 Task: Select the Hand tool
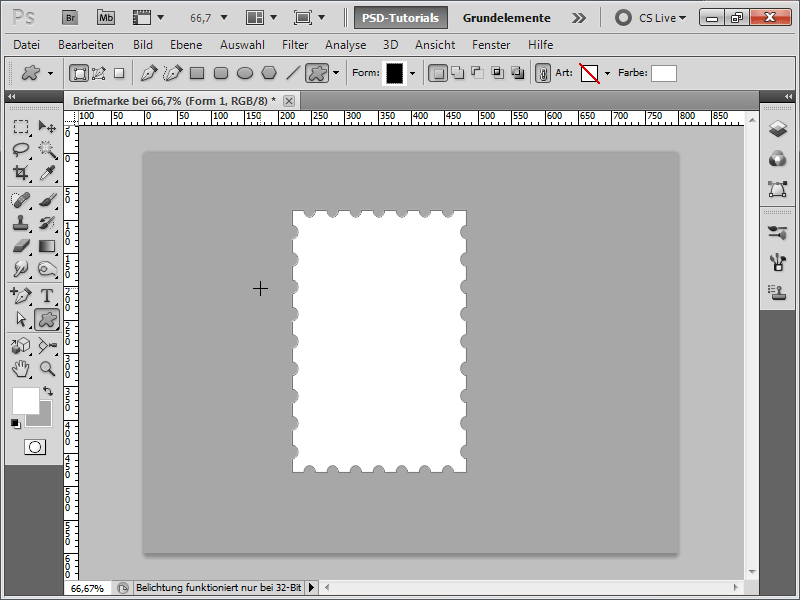21,368
